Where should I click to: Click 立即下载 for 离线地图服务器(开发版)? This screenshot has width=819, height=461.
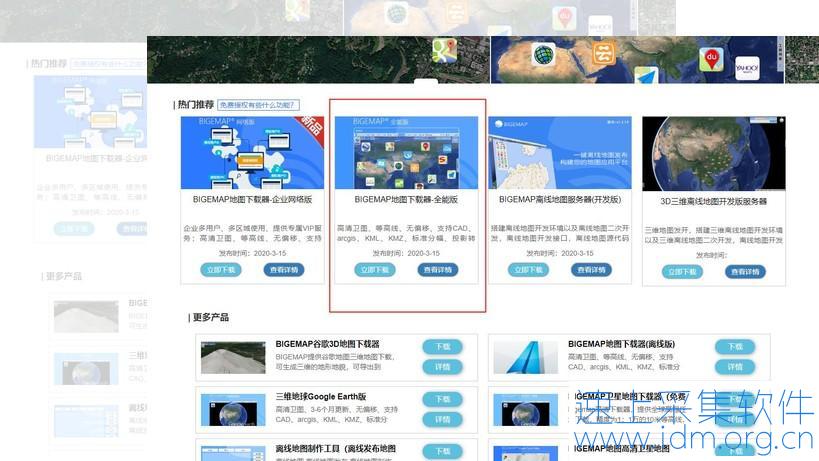click(x=529, y=270)
